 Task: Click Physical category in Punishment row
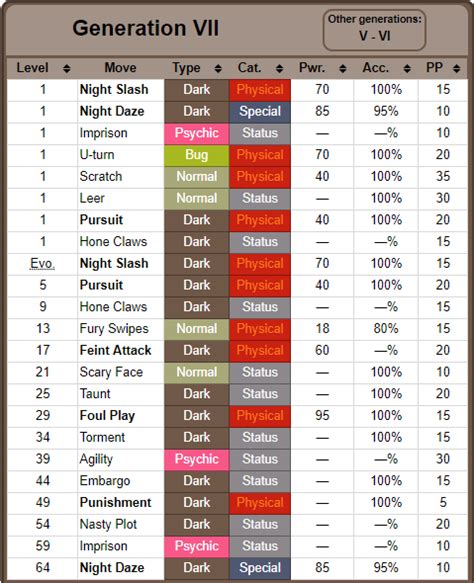click(260, 503)
